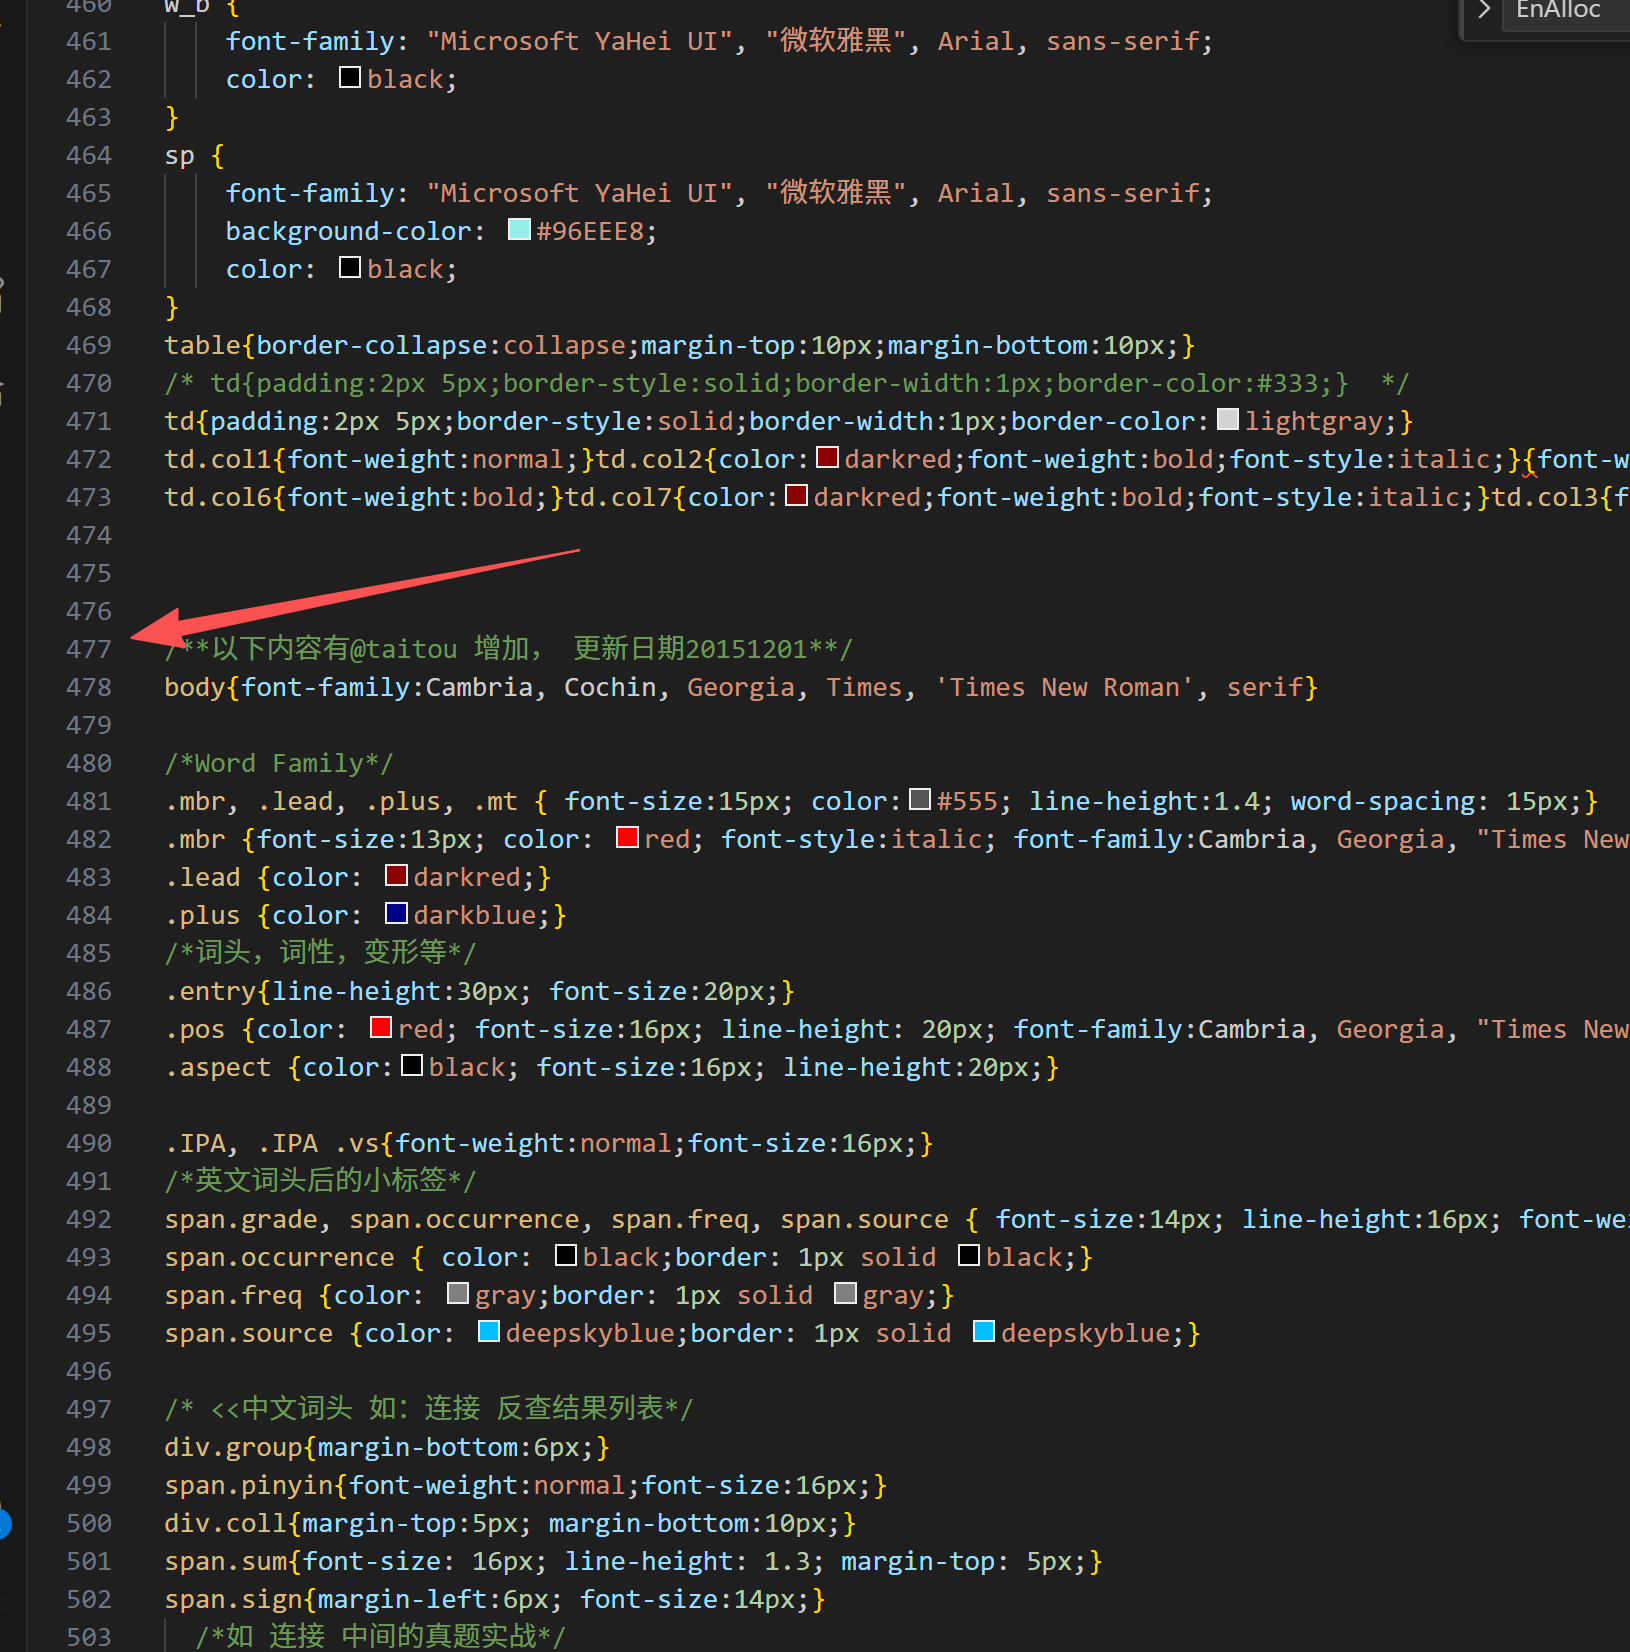Open the darkred swatch in td.col7 rule
The height and width of the screenshot is (1652, 1630).
tap(796, 496)
